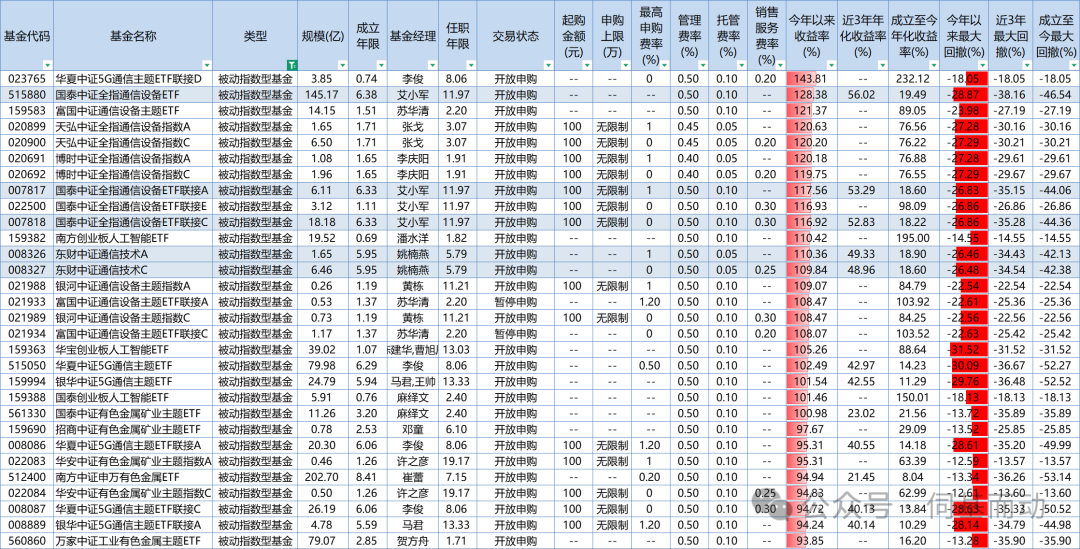Open the active green filter on 类型 column
The width and height of the screenshot is (1080, 549).
(291, 65)
